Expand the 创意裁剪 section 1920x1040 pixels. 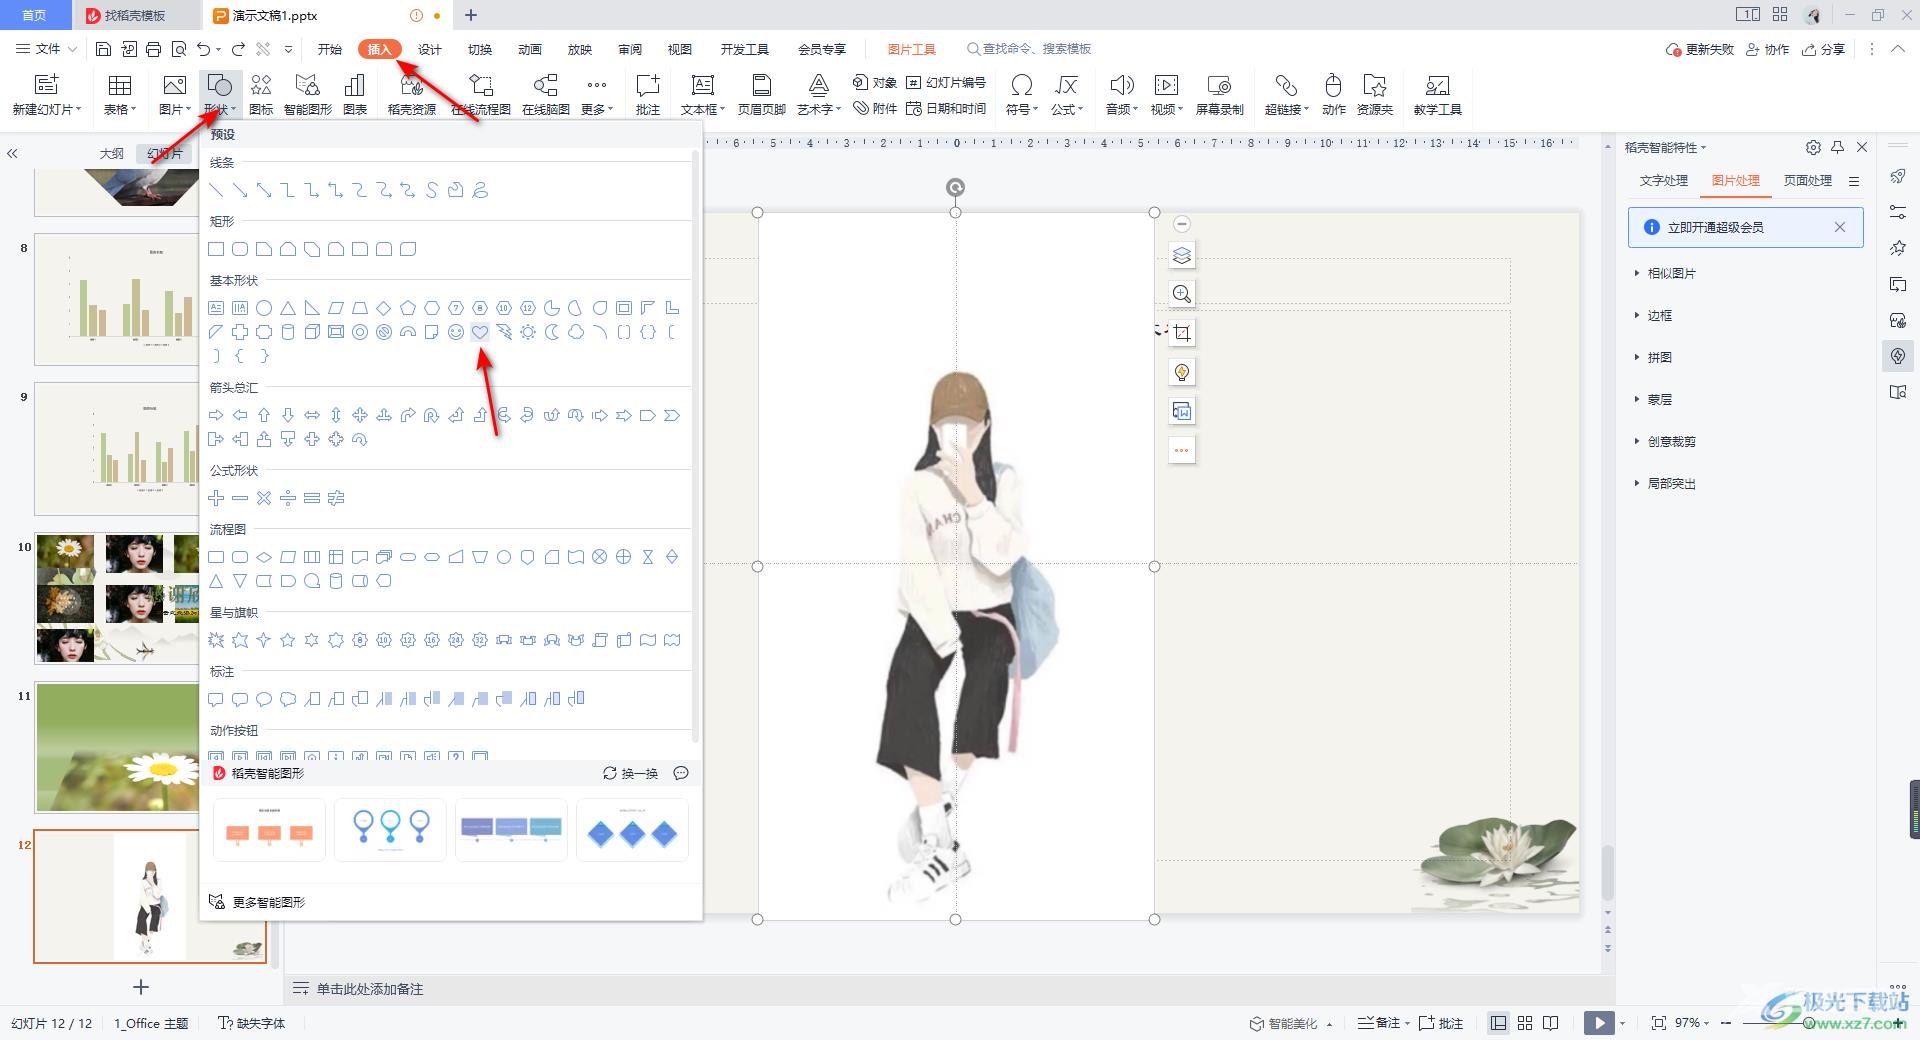[1671, 441]
